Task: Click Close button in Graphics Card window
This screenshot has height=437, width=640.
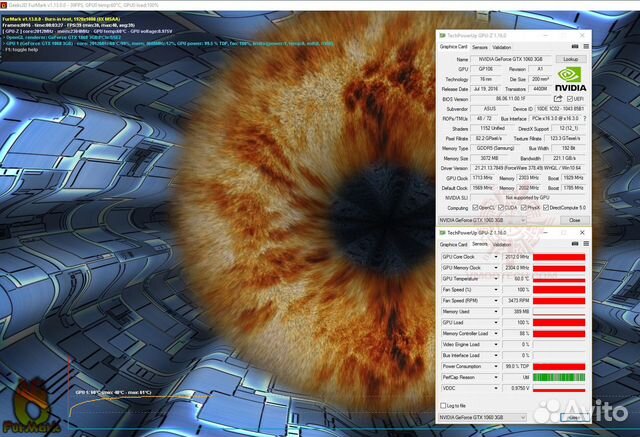Action: click(574, 220)
